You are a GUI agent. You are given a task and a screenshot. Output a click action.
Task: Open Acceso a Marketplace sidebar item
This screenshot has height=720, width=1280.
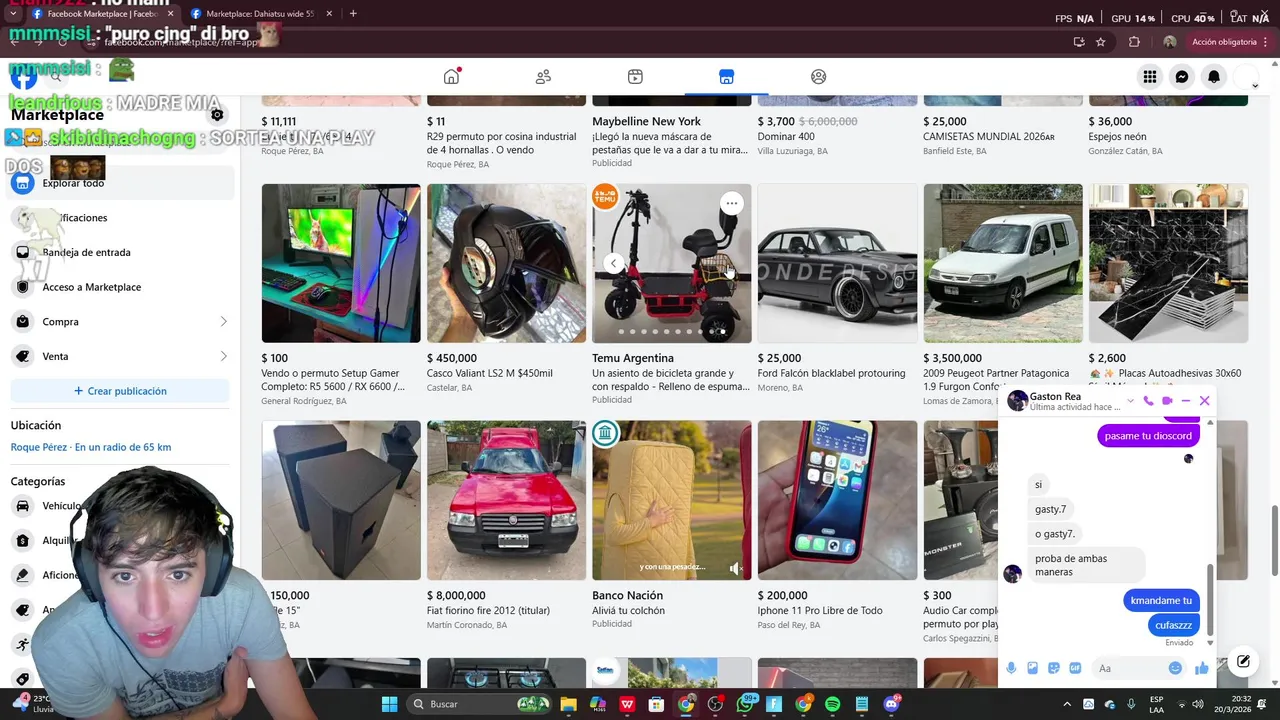(x=120, y=287)
